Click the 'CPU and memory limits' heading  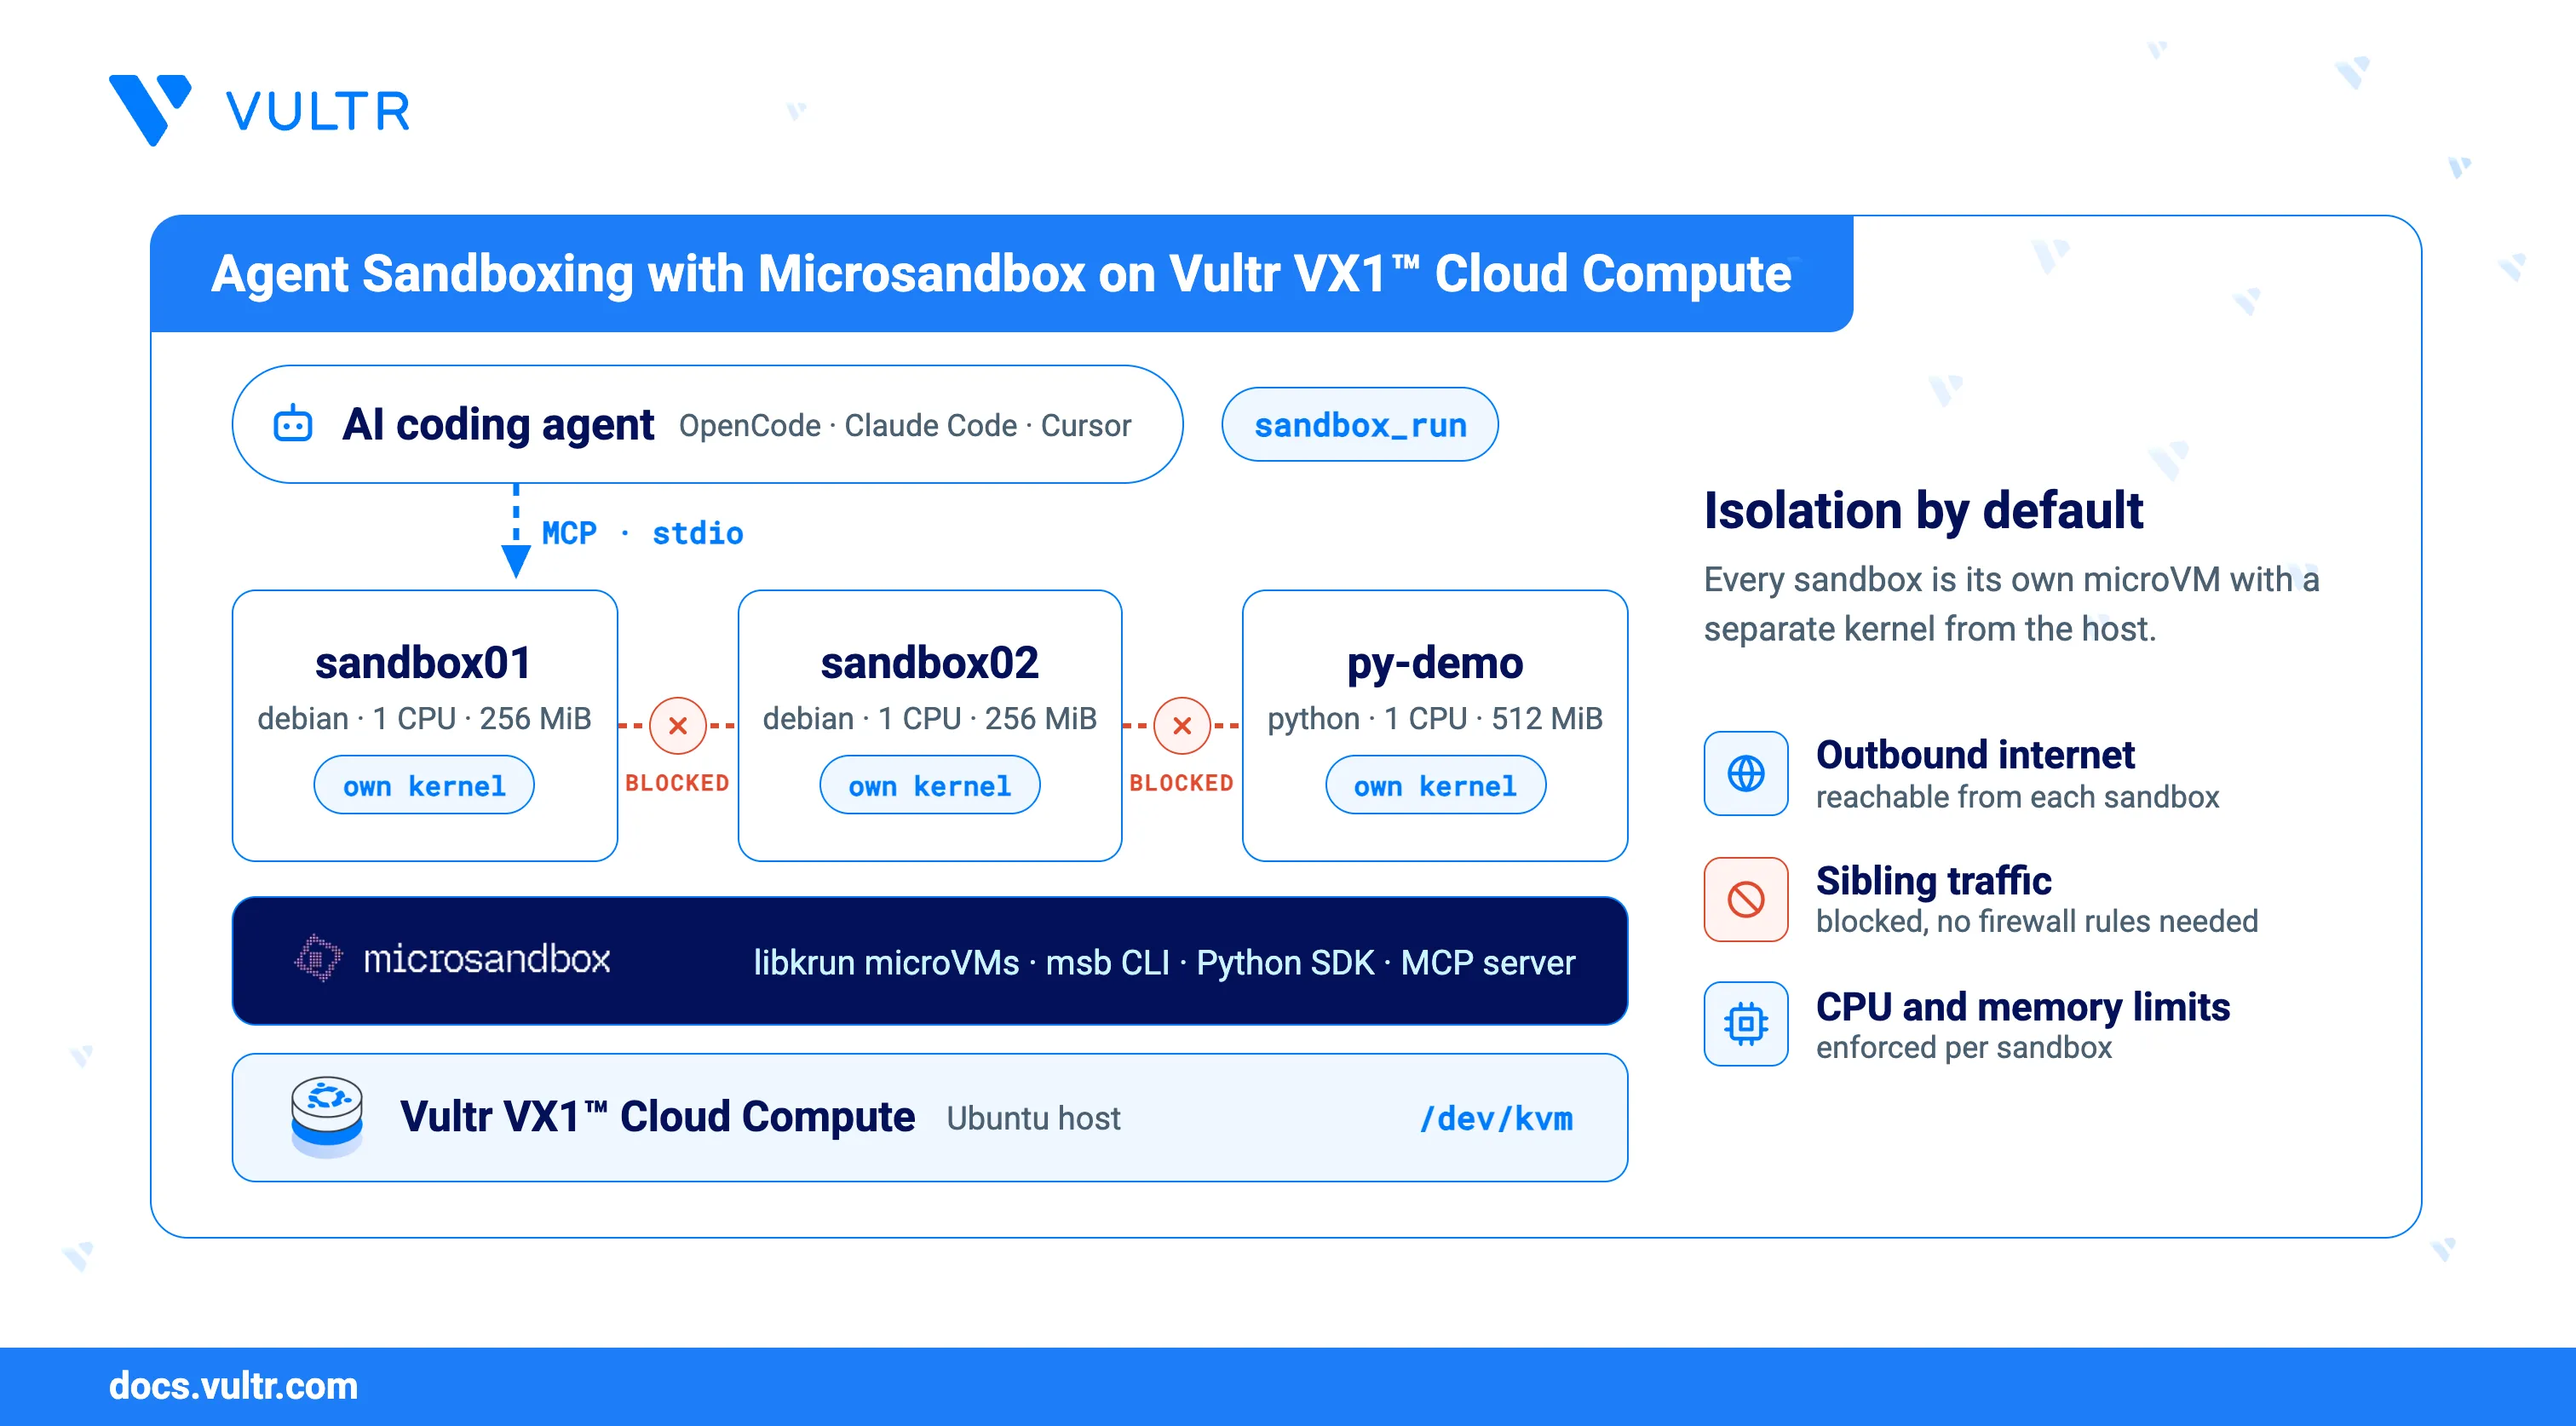coord(2023,1007)
